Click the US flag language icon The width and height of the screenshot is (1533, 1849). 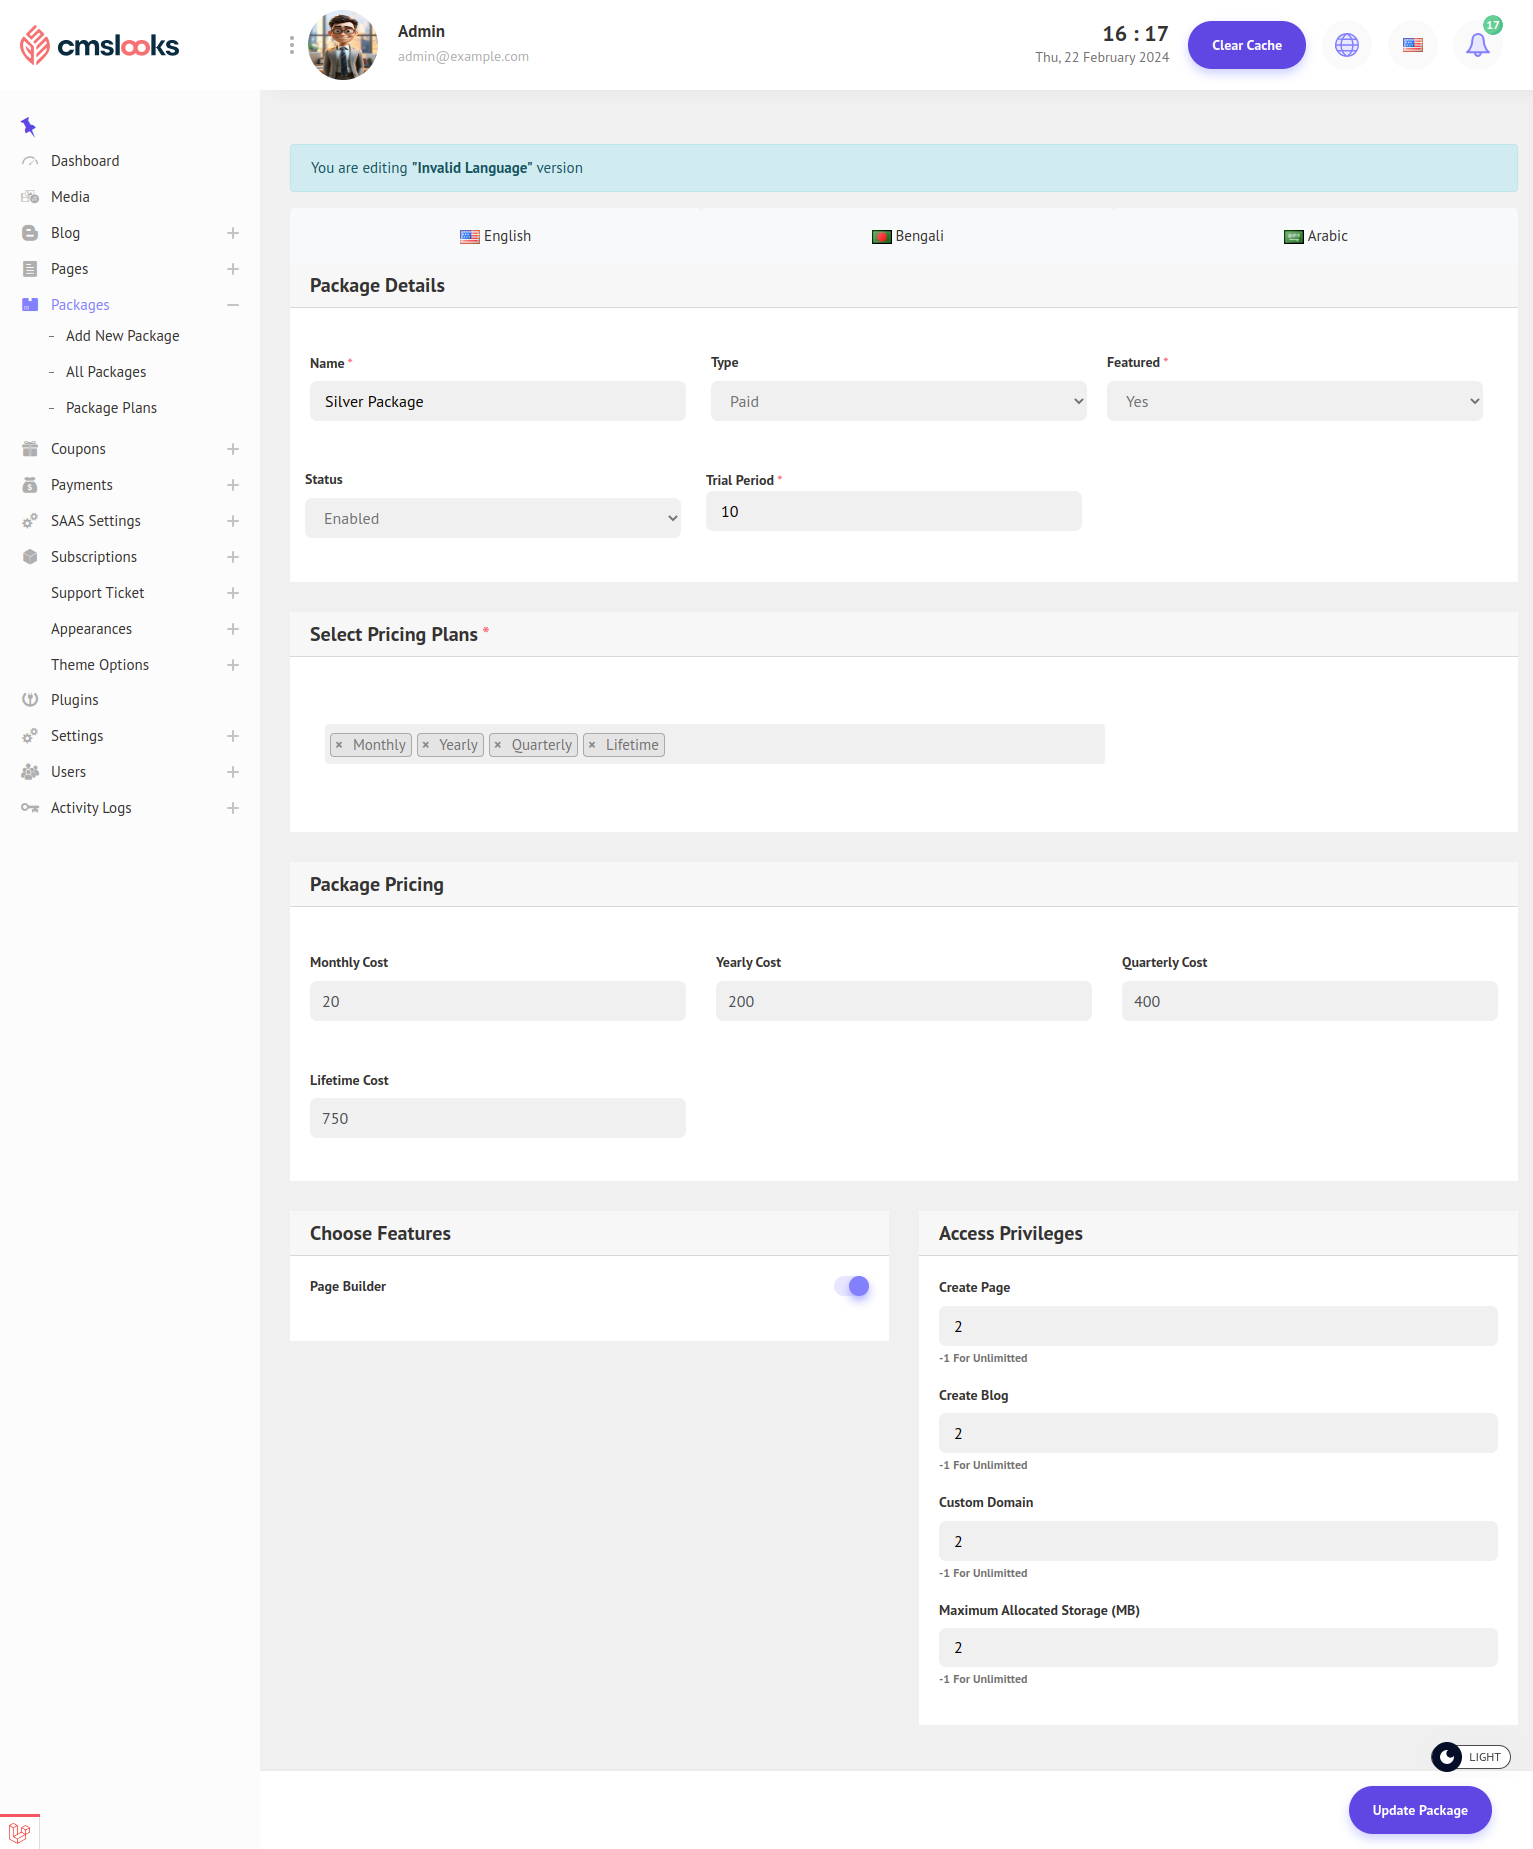click(1412, 45)
